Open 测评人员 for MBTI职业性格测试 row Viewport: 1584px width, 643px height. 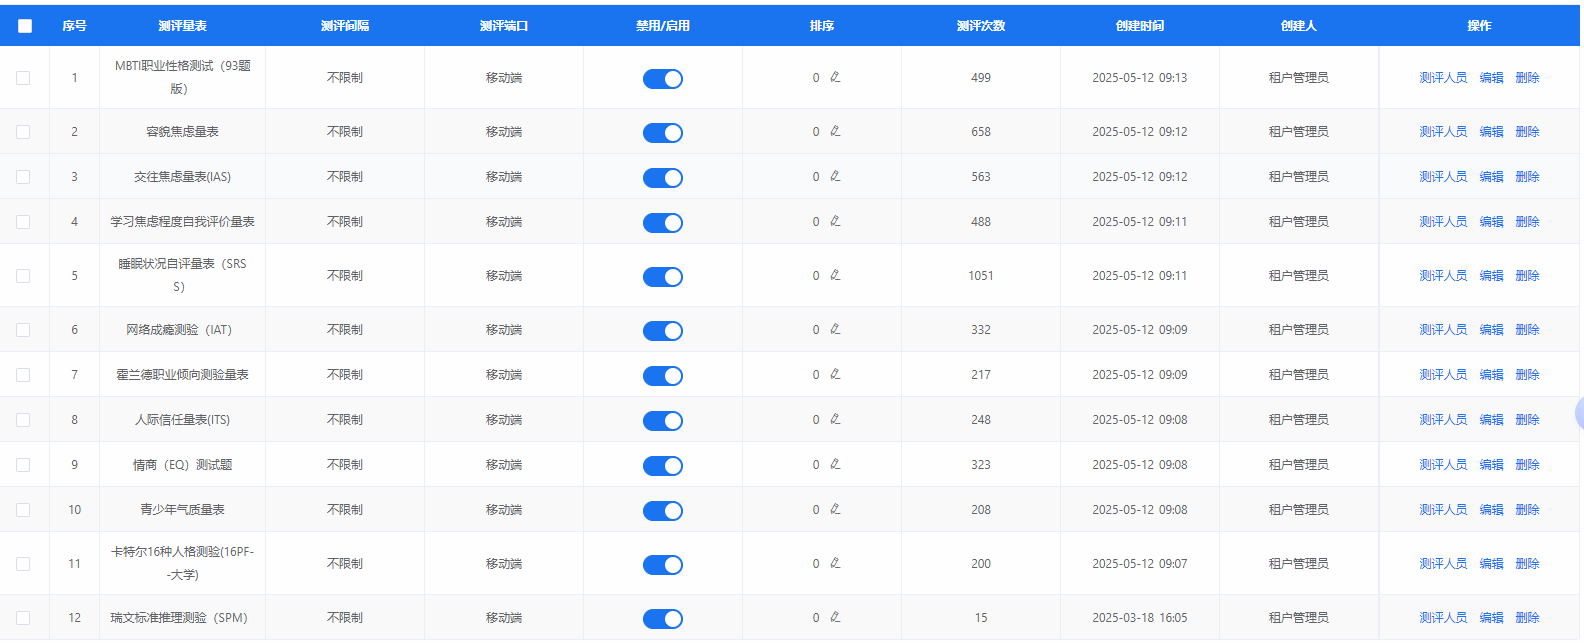(1442, 78)
